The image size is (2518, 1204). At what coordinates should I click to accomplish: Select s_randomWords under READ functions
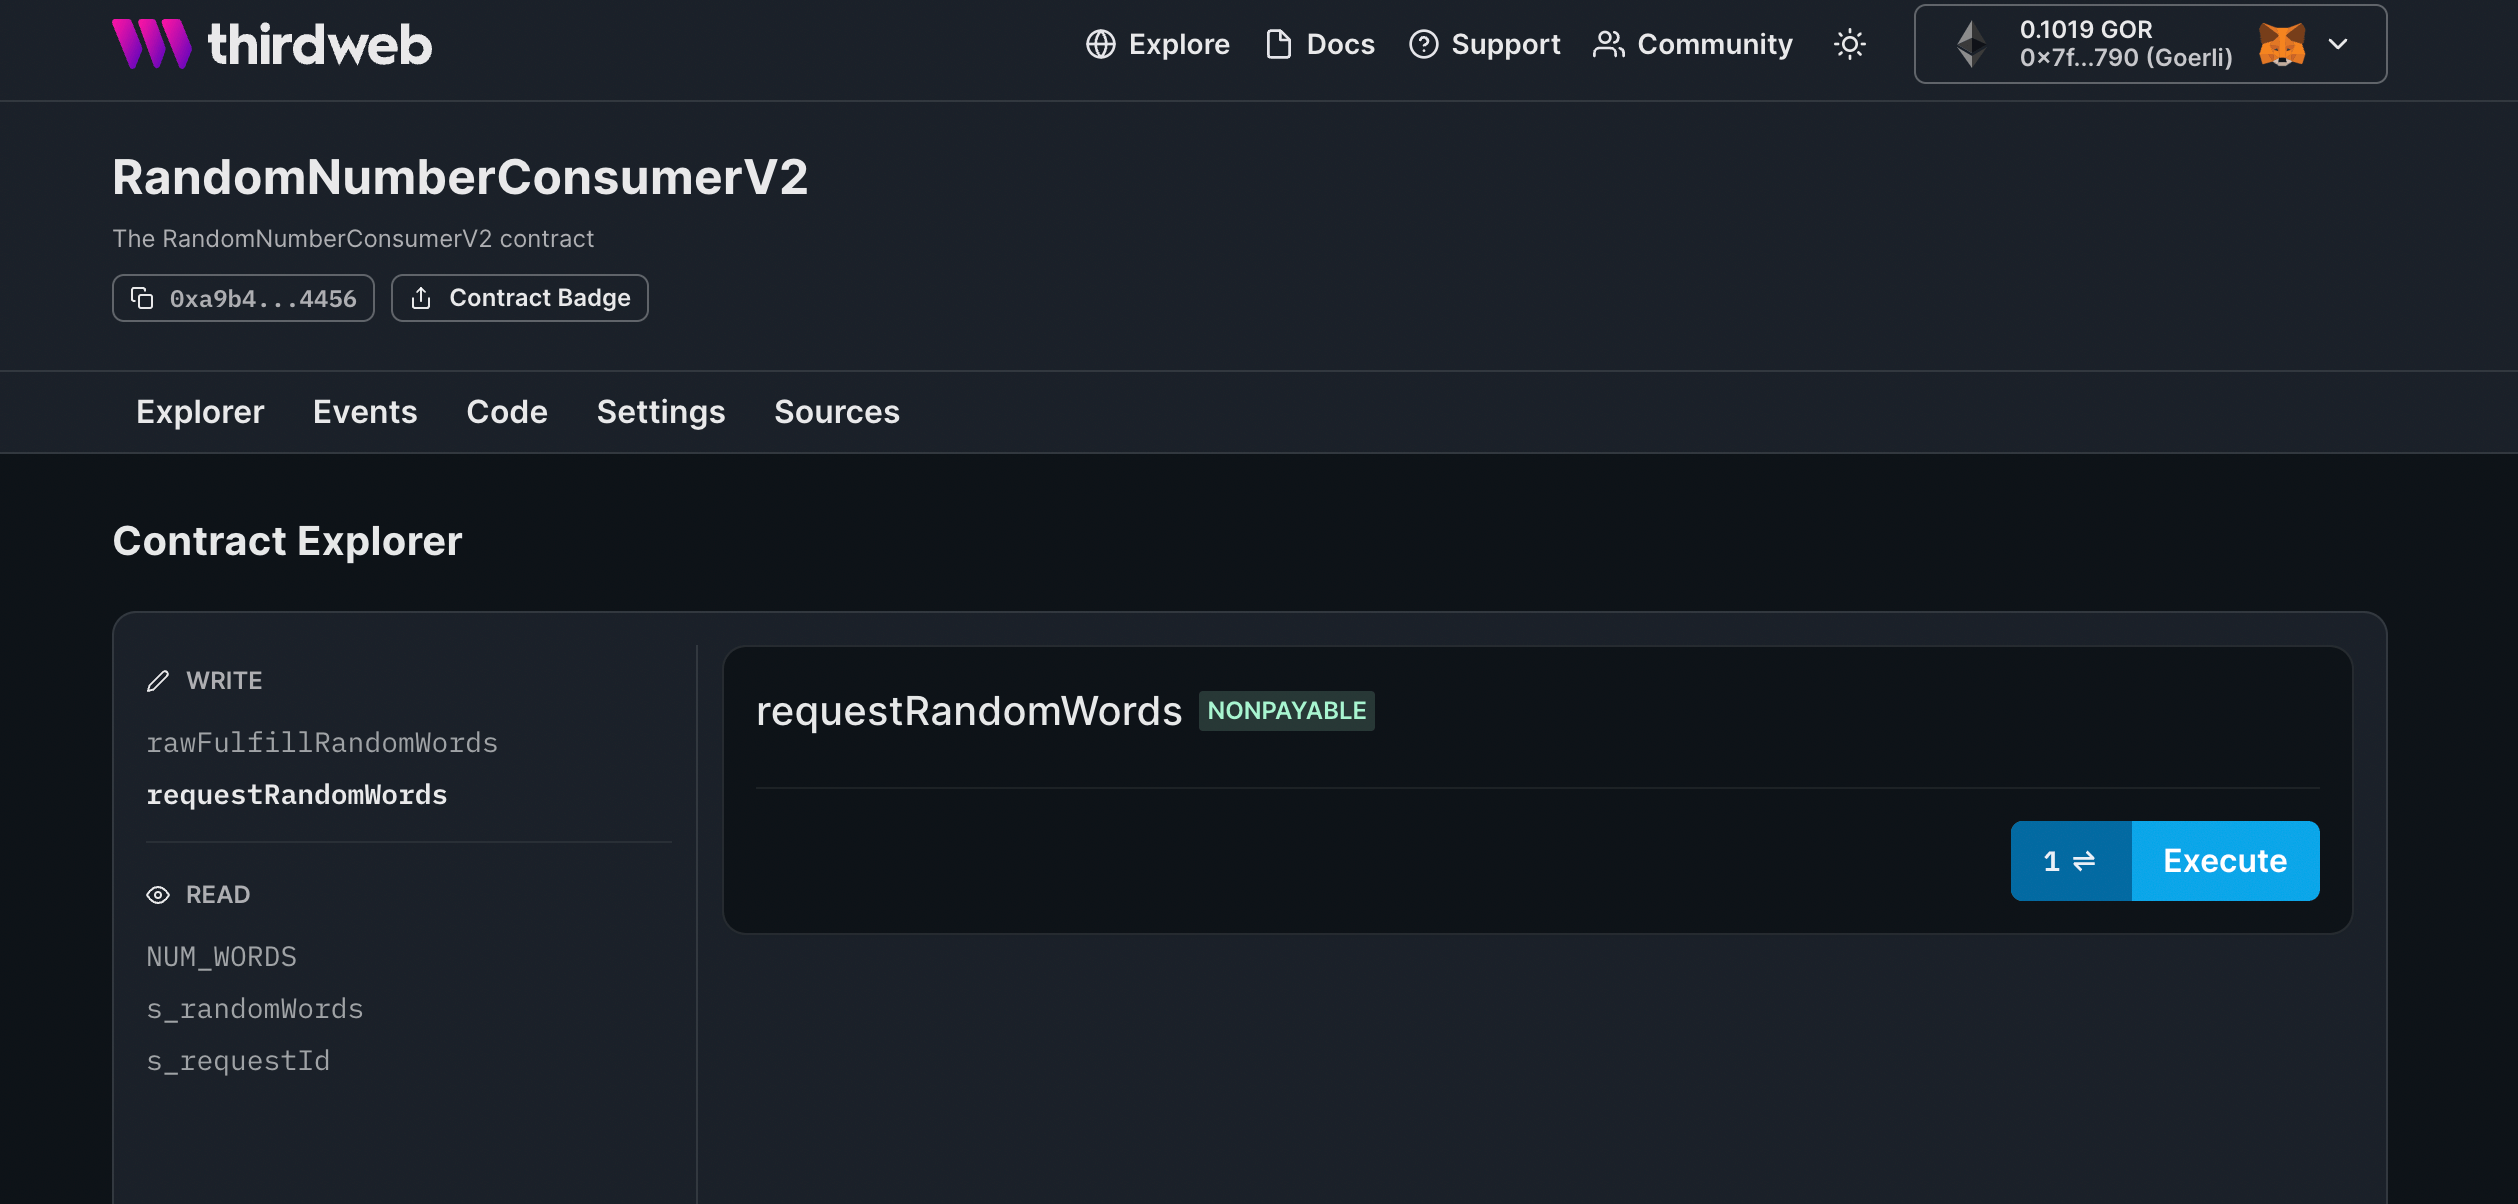tap(255, 1008)
